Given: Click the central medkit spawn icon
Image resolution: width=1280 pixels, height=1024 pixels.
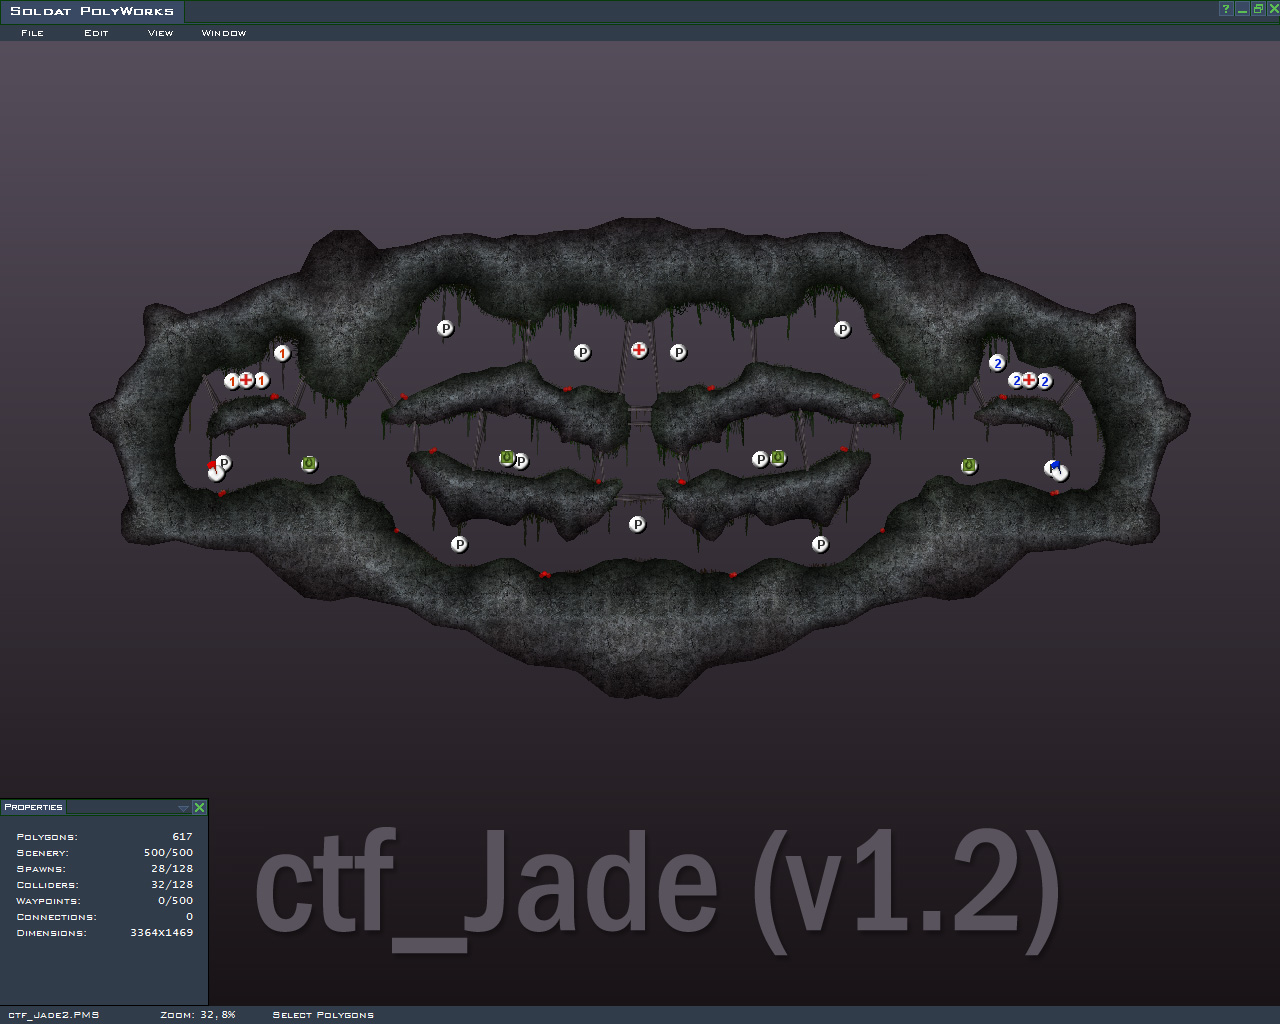Looking at the screenshot, I should click(x=639, y=350).
